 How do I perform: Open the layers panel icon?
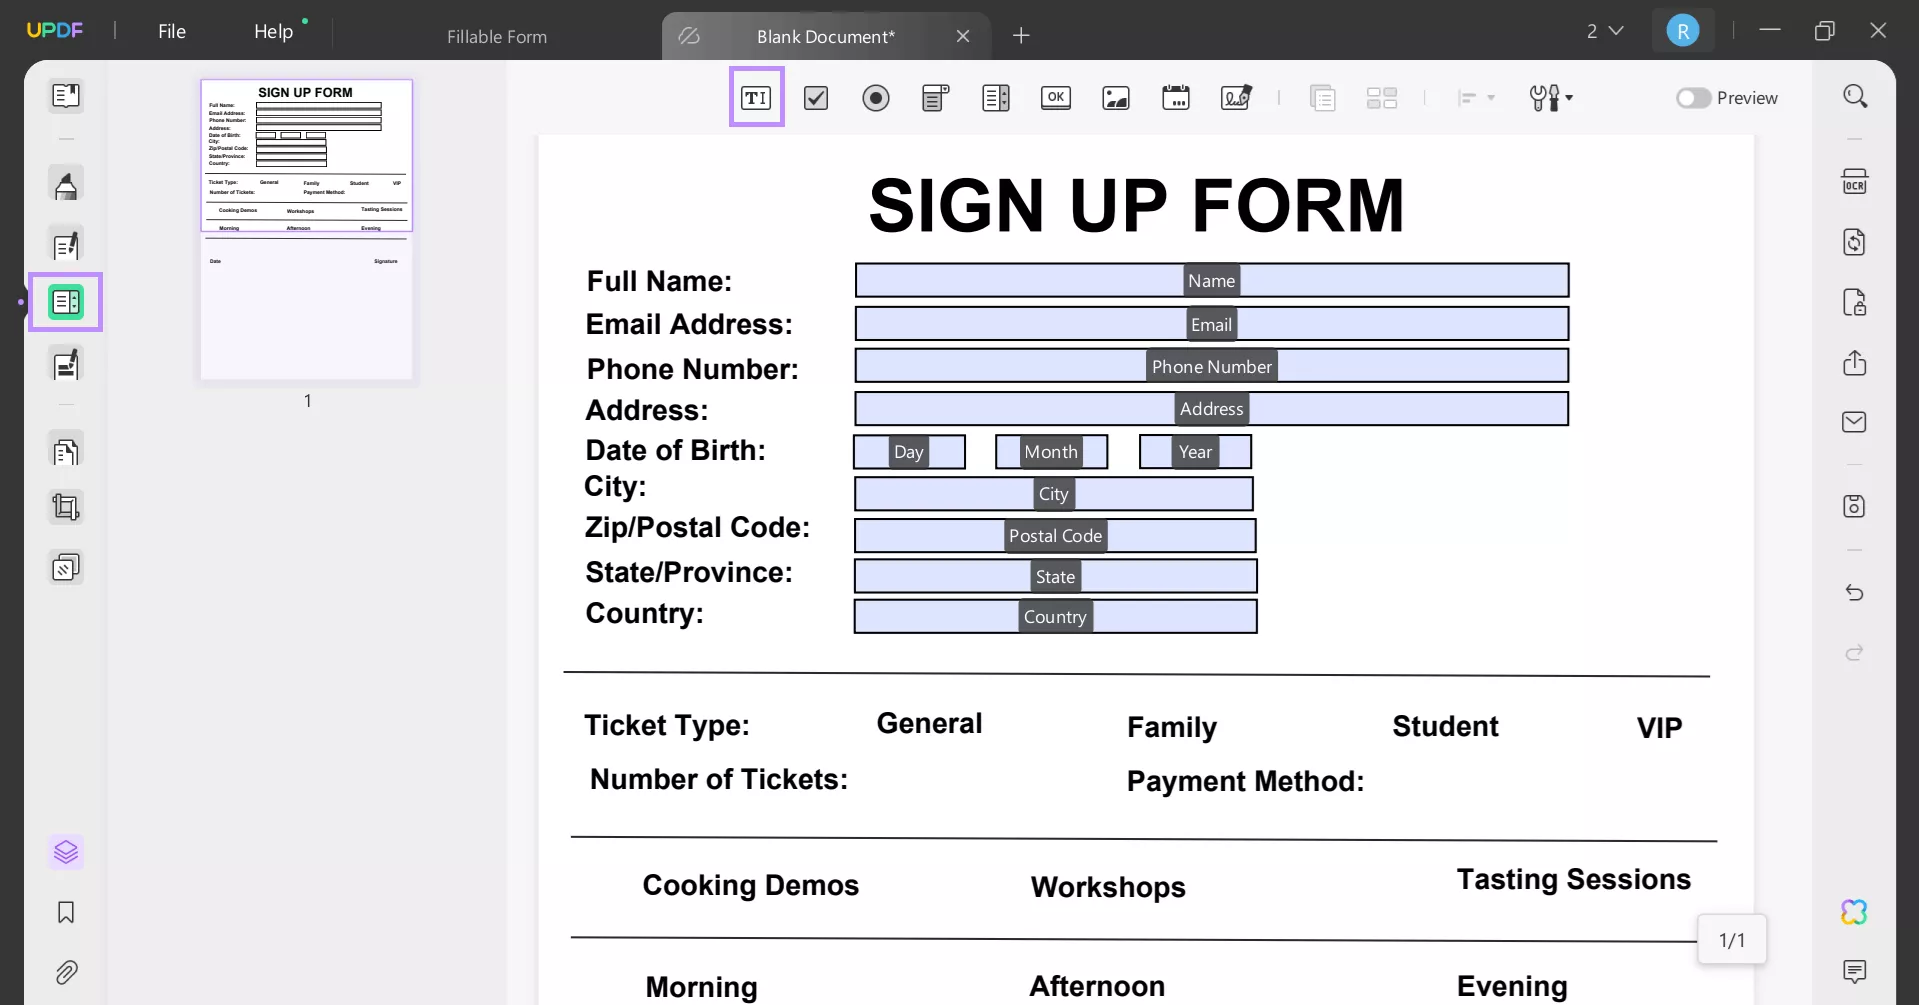66,852
